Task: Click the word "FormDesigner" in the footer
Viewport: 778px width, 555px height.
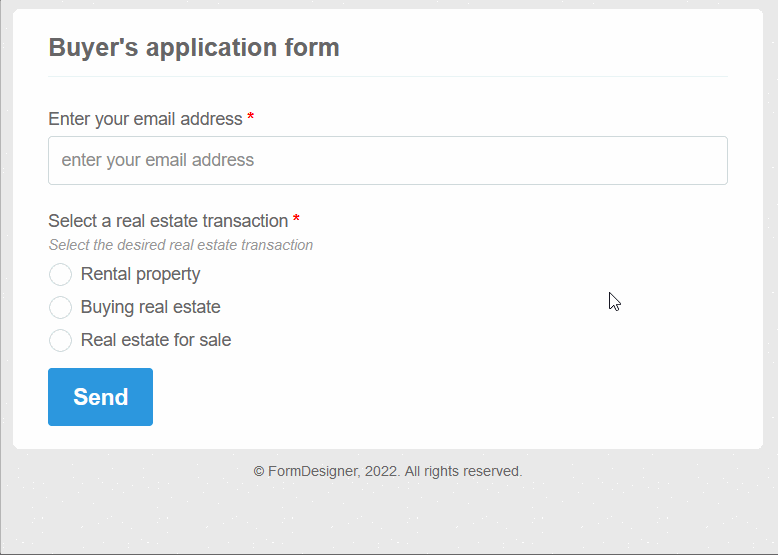Action: (312, 471)
